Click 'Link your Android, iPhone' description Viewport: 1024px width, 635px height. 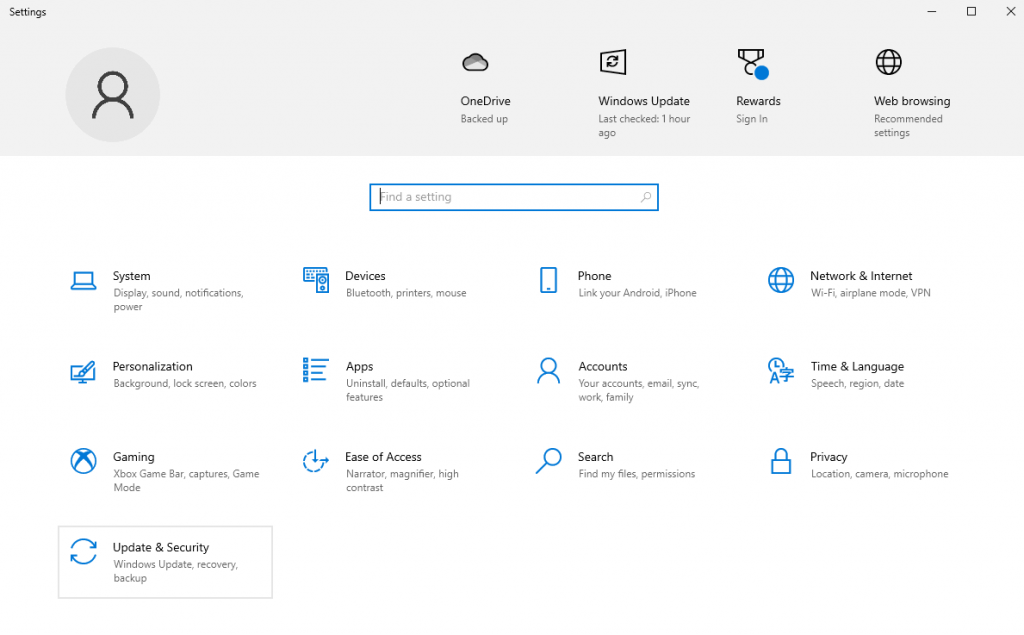click(x=637, y=293)
